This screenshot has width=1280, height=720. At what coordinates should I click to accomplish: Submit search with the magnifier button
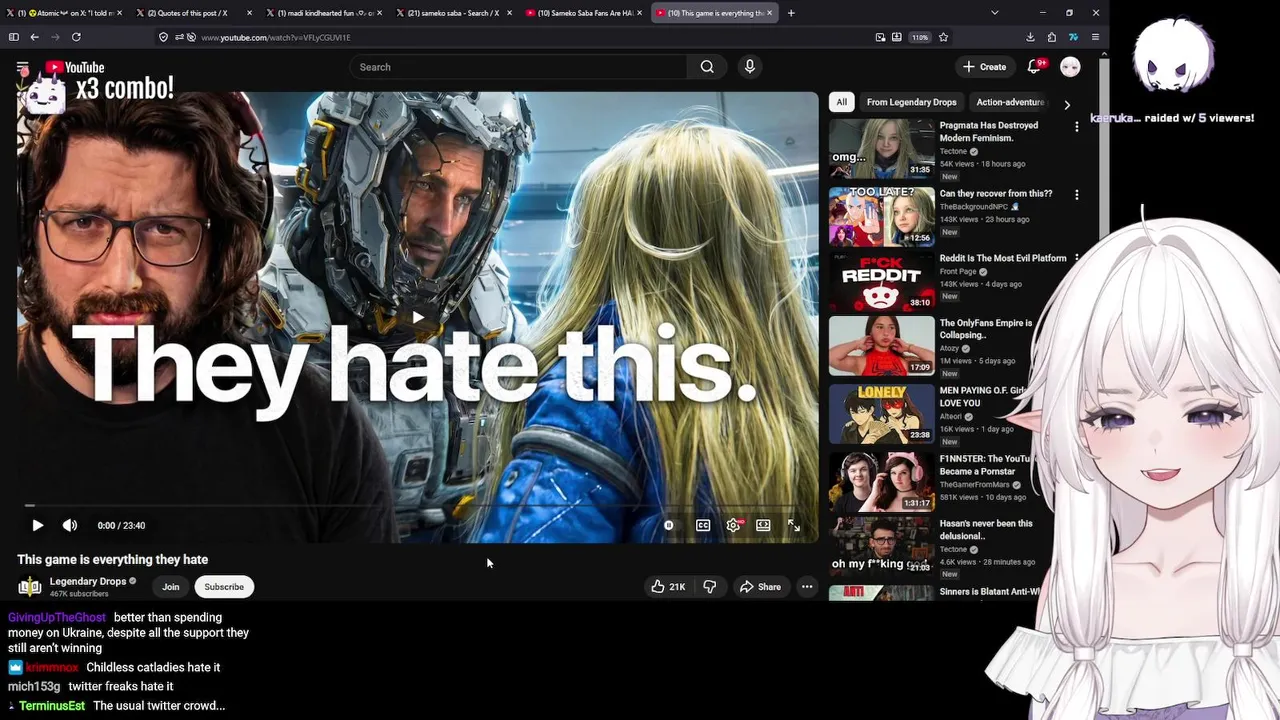pyautogui.click(x=707, y=67)
